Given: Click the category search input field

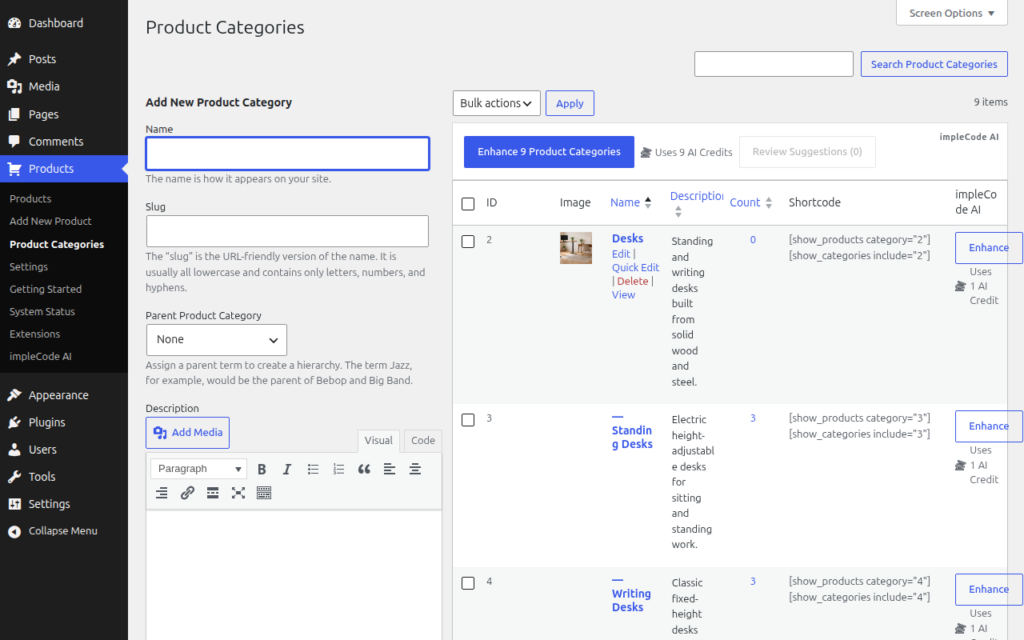Looking at the screenshot, I should pyautogui.click(x=773, y=64).
